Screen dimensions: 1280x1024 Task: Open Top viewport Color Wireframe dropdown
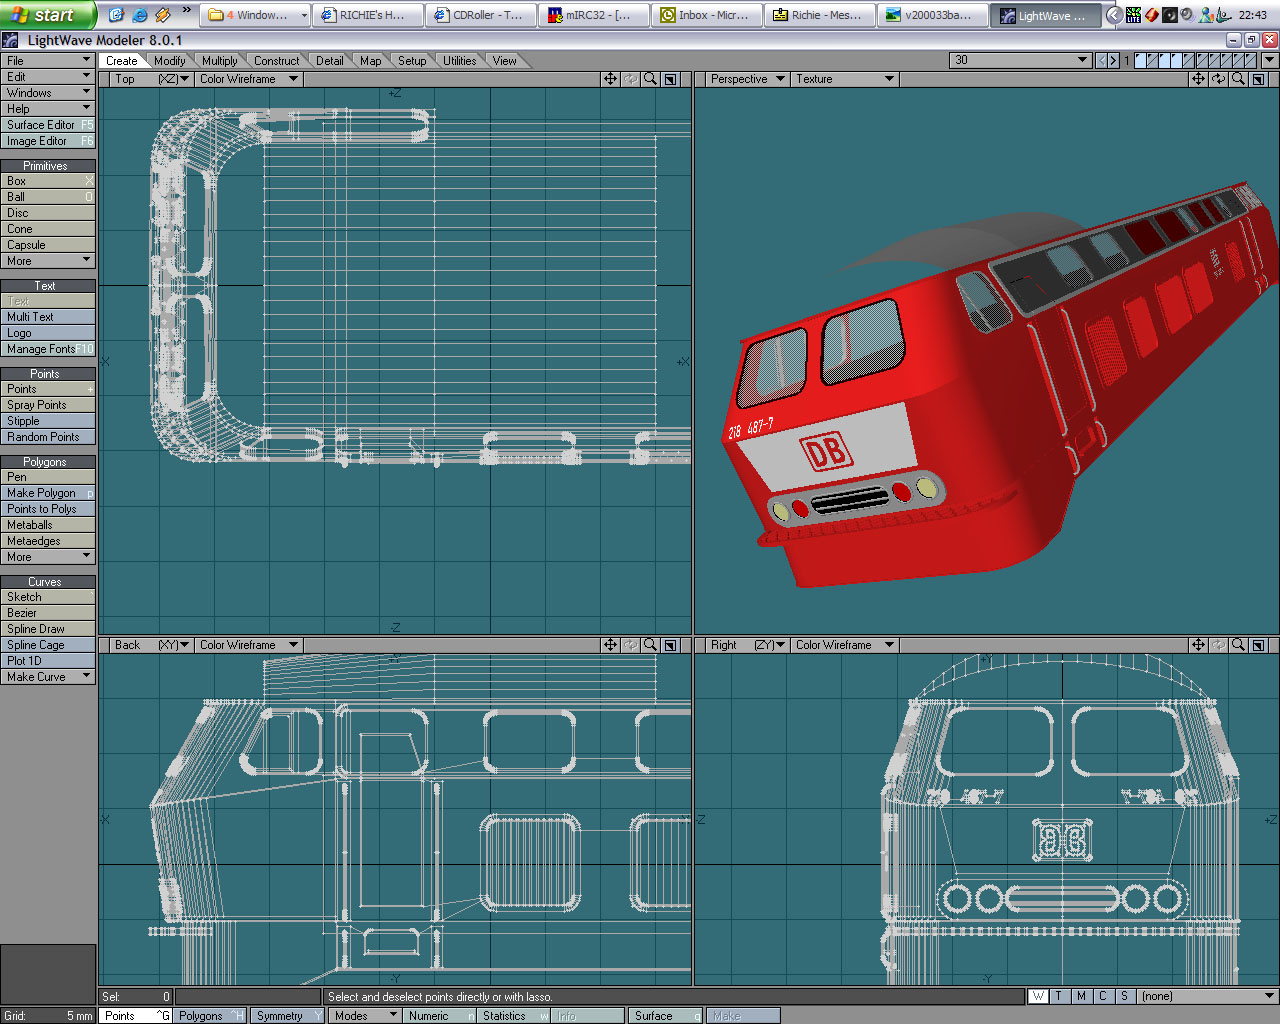248,79
